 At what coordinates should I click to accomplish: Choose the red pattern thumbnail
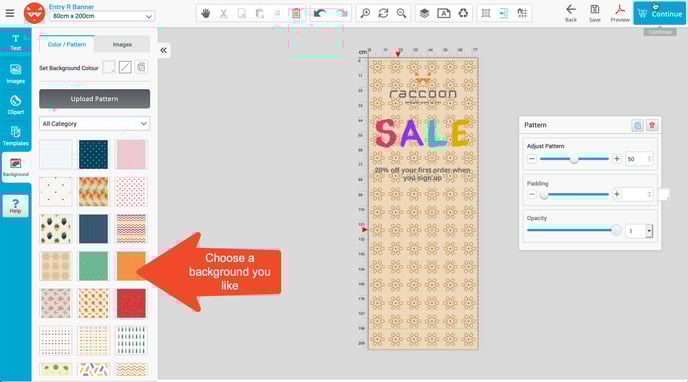pos(131,303)
